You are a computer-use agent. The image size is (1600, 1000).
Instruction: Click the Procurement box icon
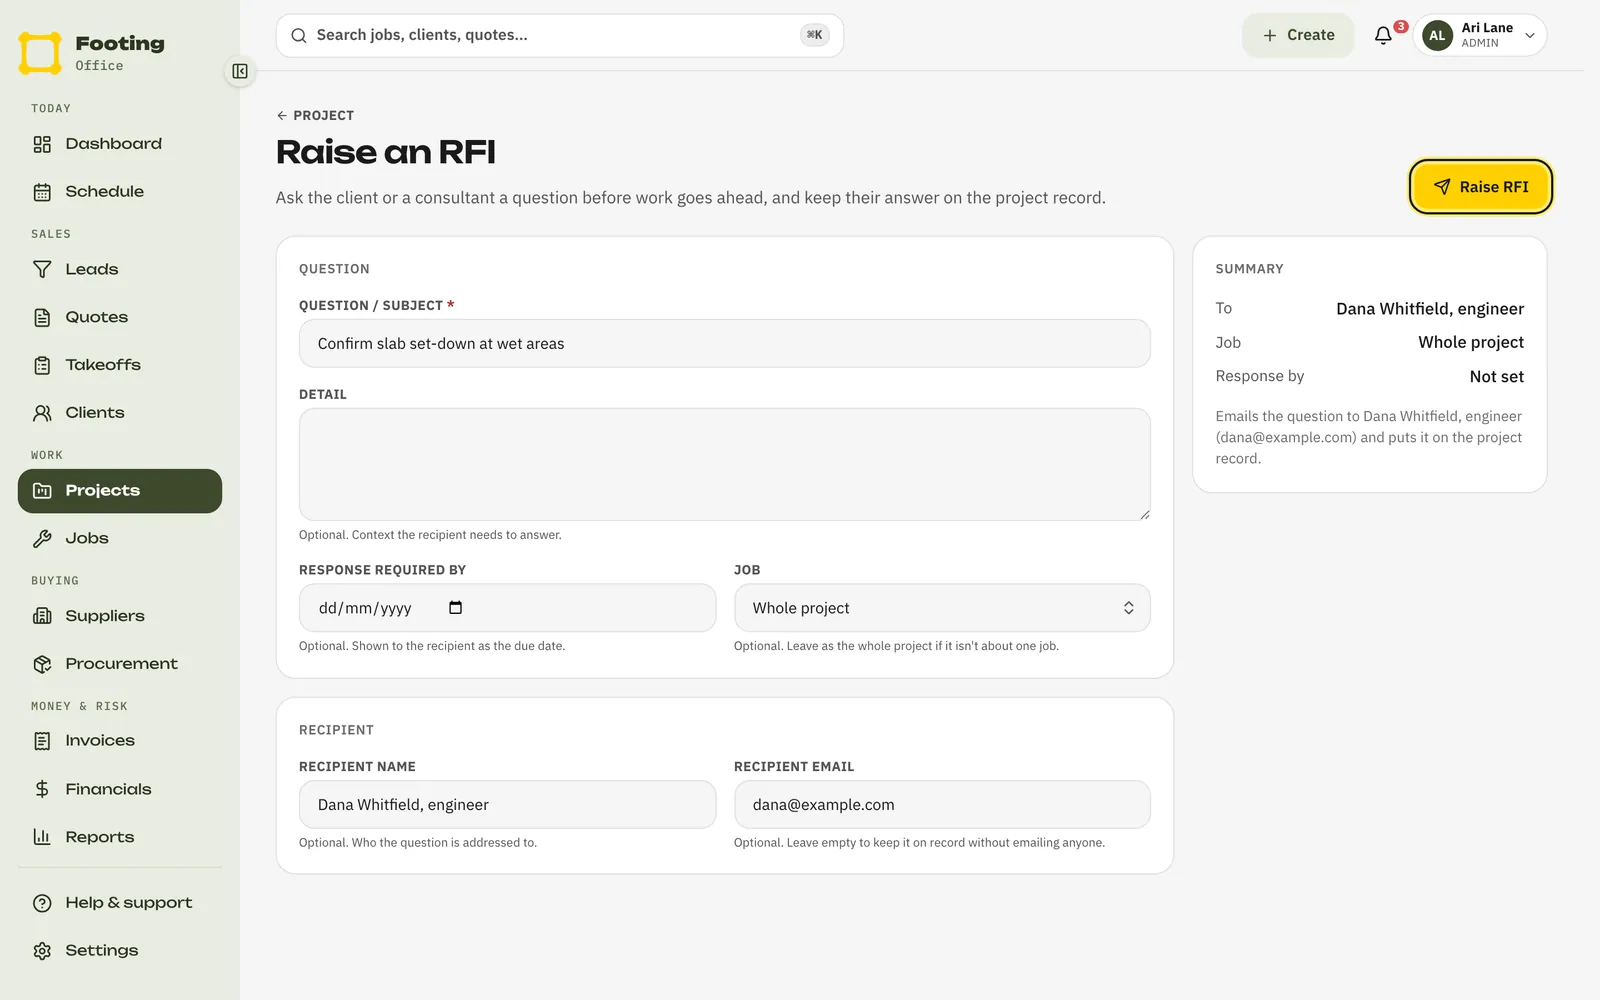point(42,664)
